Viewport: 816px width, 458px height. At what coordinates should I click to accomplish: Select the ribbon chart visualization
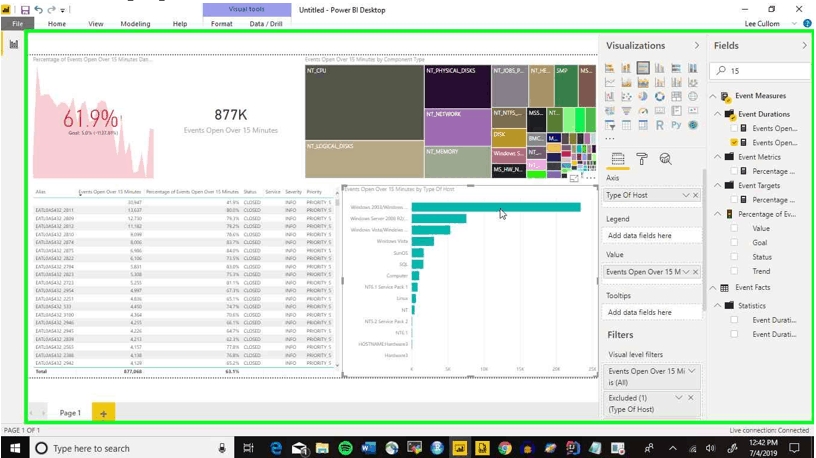(x=693, y=82)
